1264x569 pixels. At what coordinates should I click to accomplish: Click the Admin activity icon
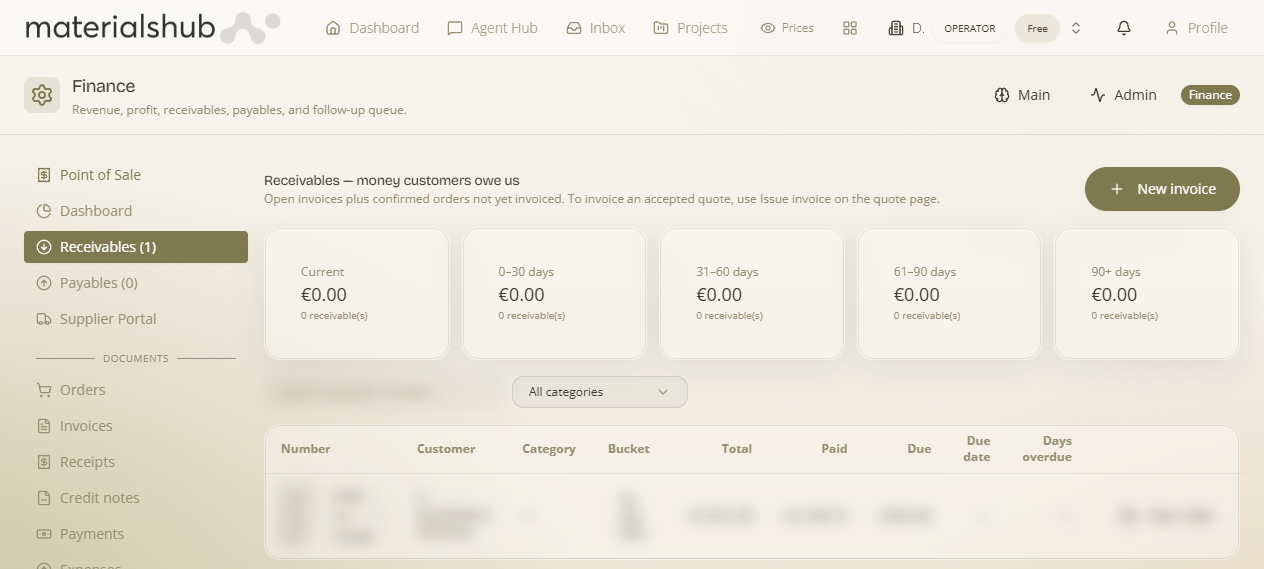coord(1098,95)
